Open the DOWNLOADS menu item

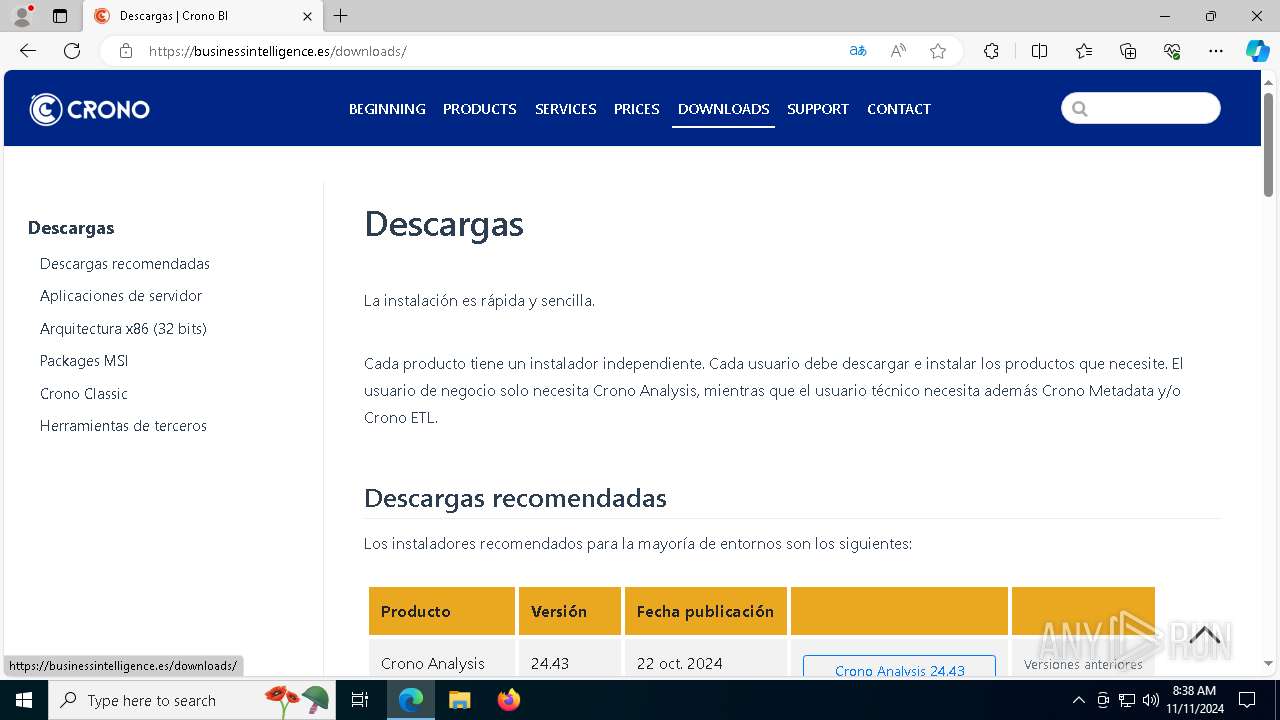[724, 109]
